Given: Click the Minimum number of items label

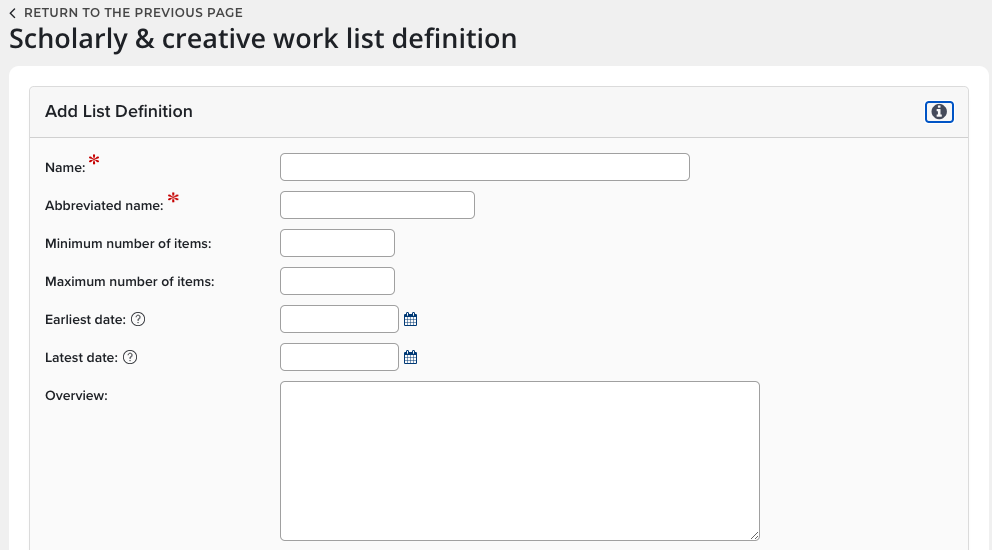Looking at the screenshot, I should point(128,244).
